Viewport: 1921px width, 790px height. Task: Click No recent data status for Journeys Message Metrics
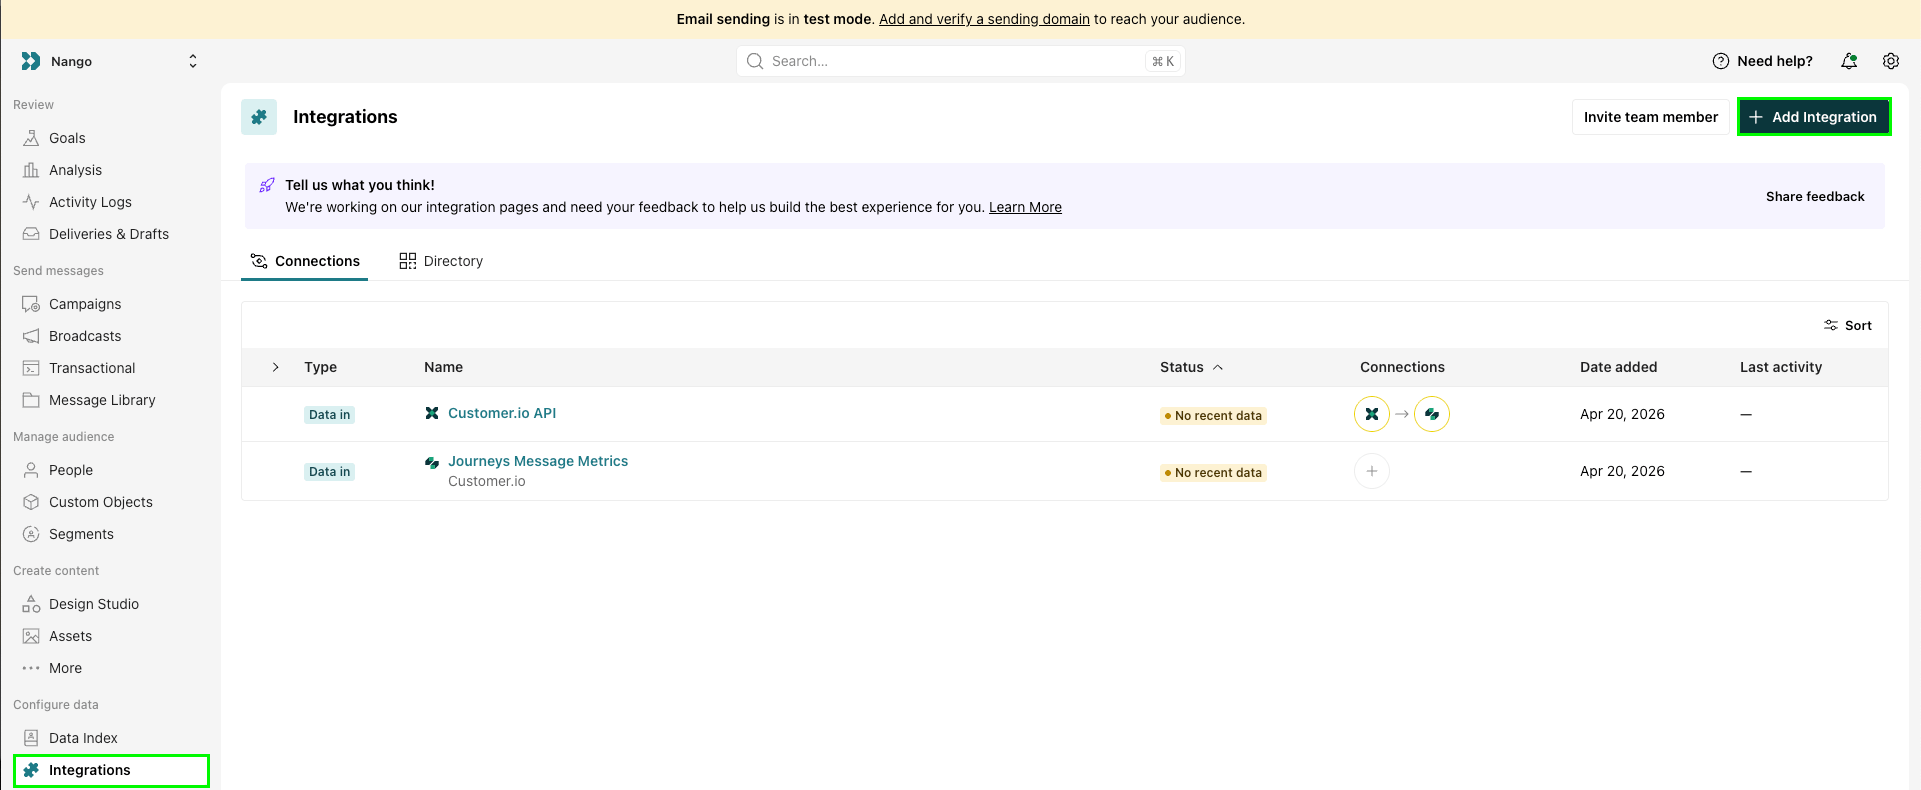1213,473
